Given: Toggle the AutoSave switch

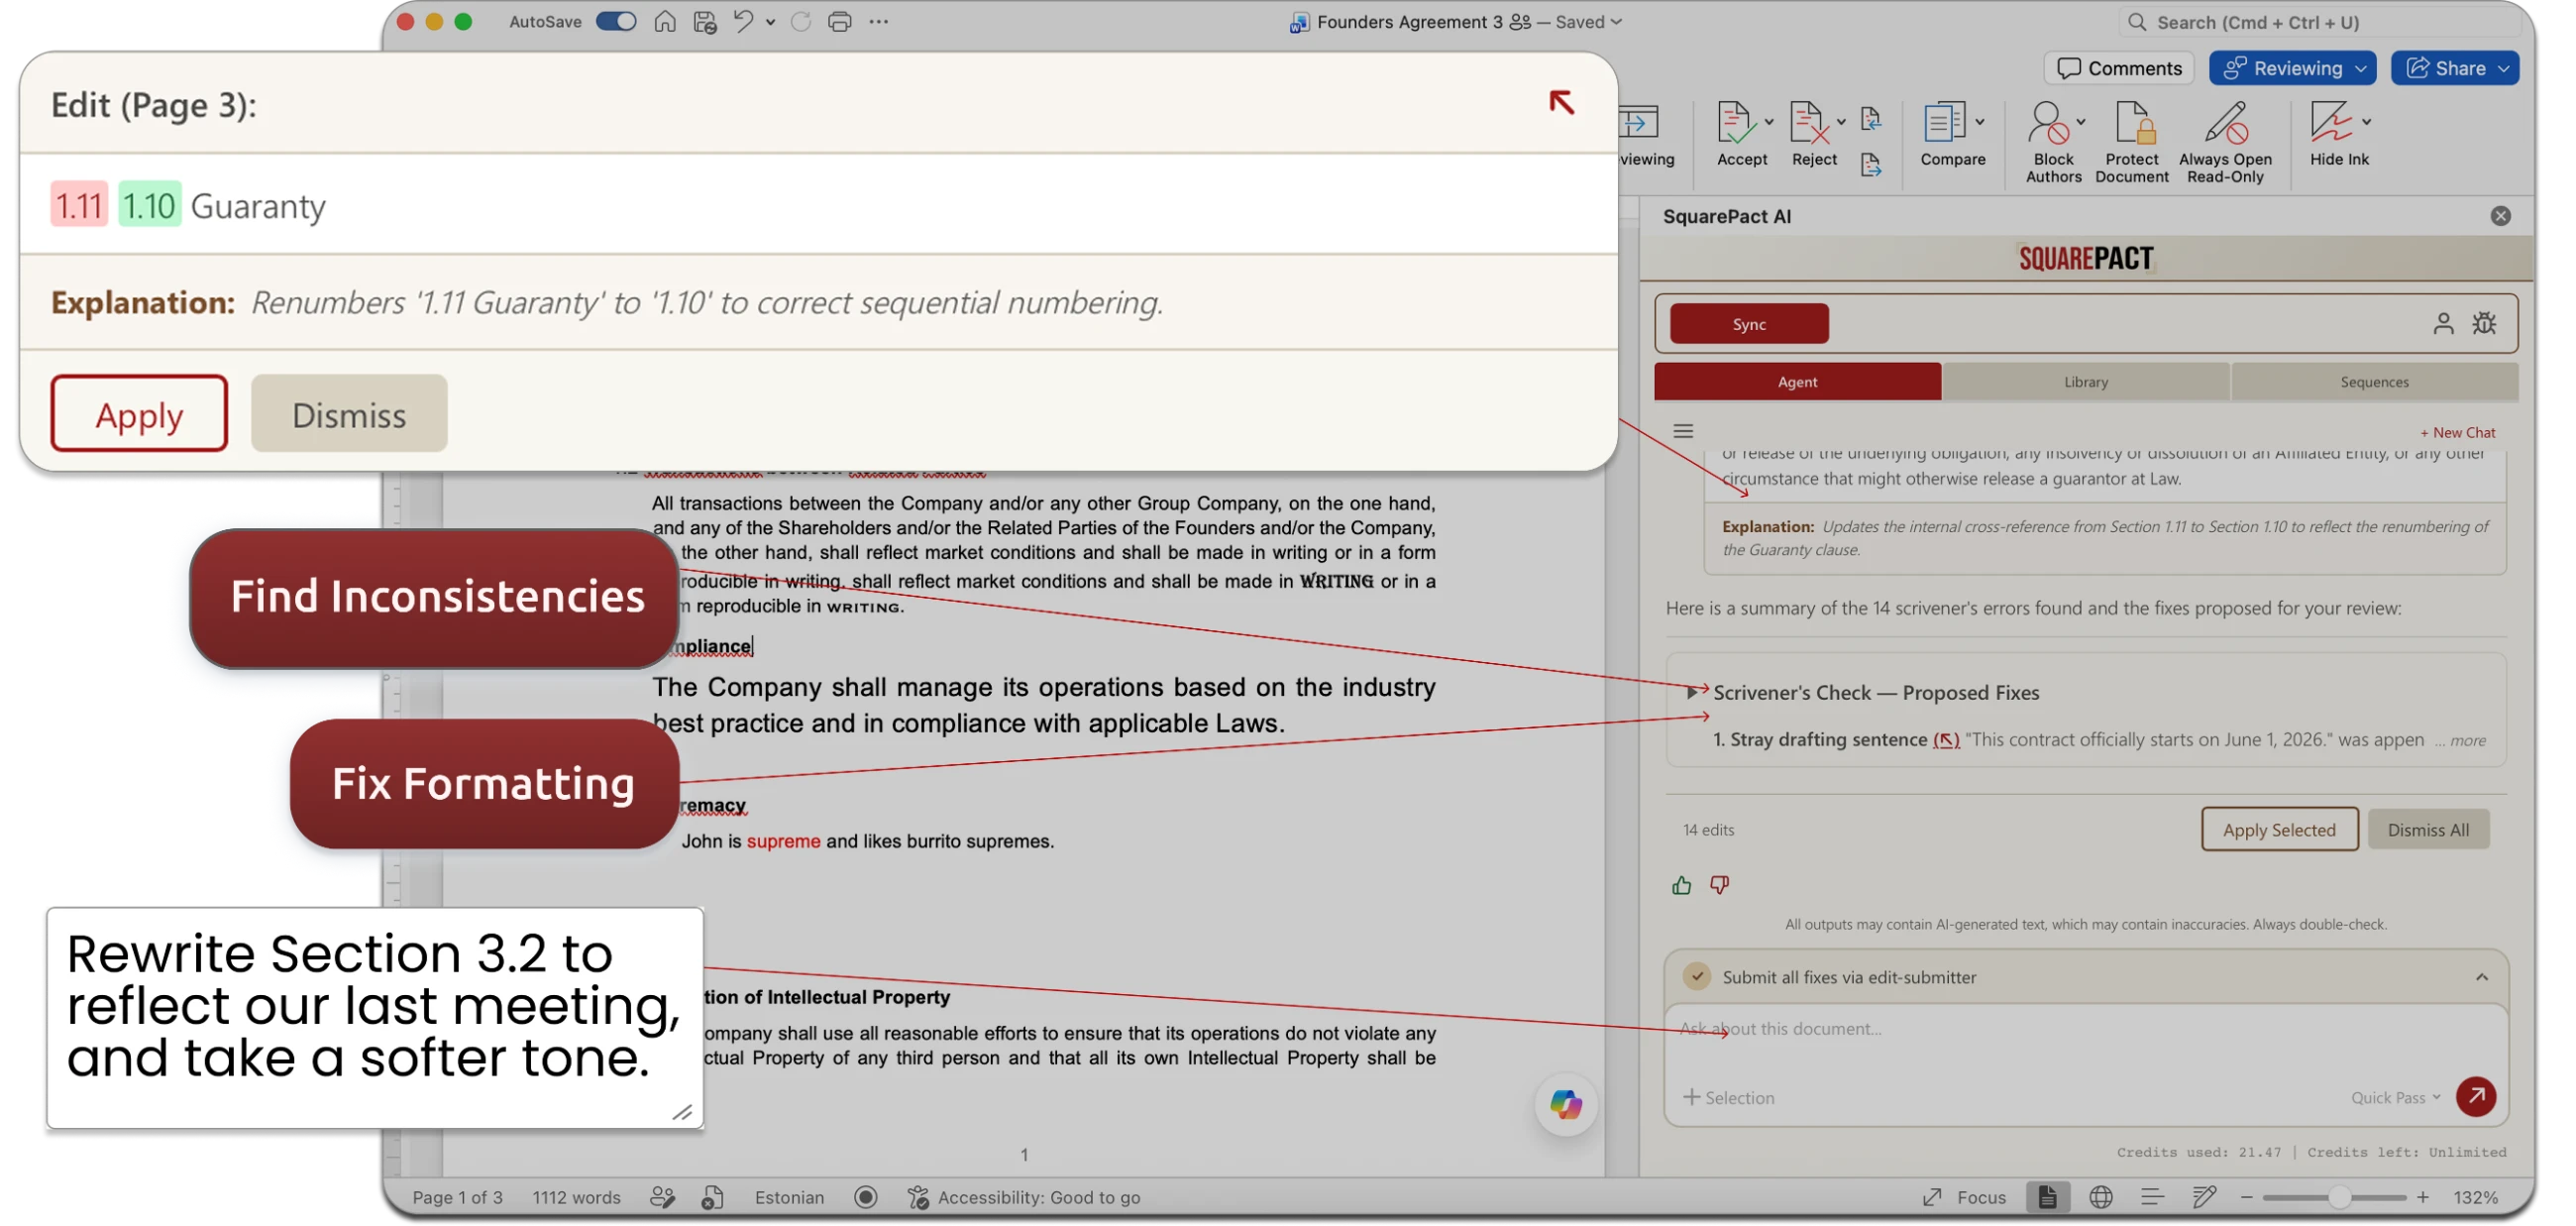Looking at the screenshot, I should coord(616,21).
